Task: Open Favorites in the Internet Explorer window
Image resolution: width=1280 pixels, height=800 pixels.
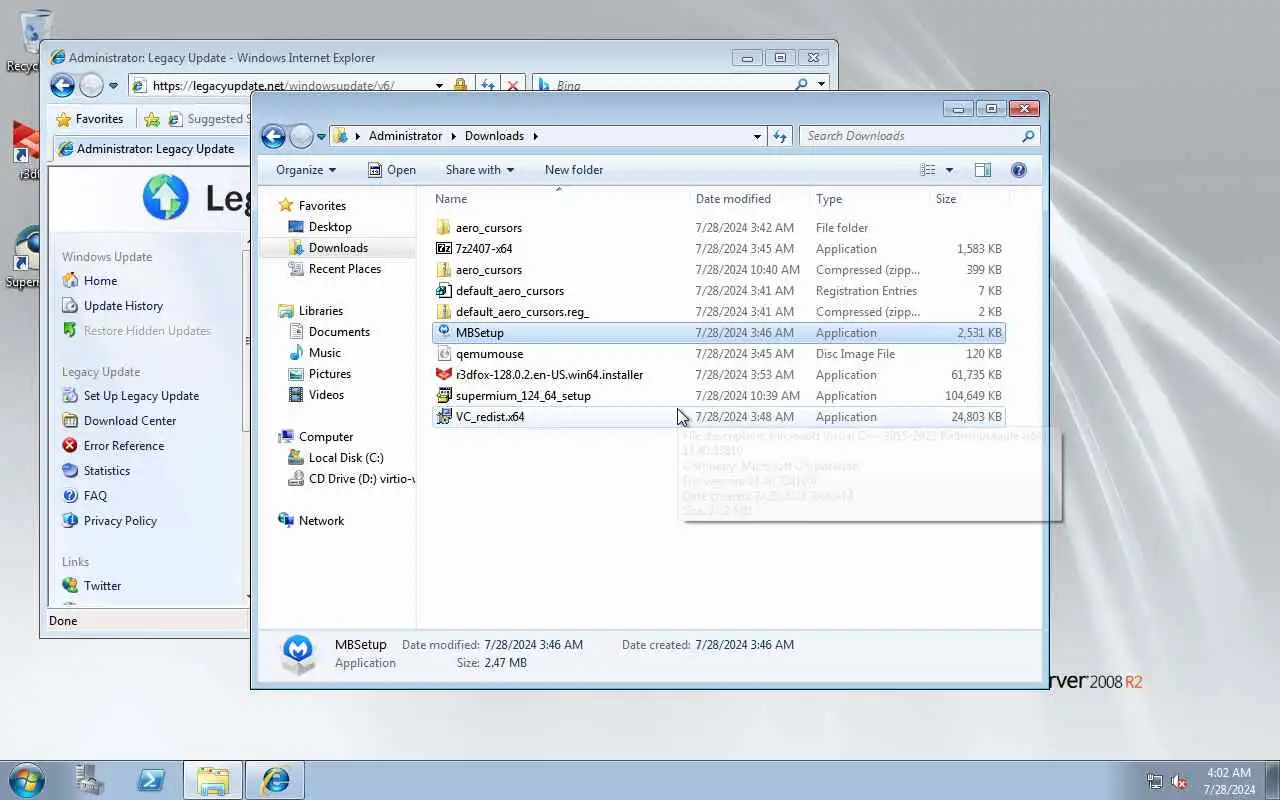Action: click(90, 119)
